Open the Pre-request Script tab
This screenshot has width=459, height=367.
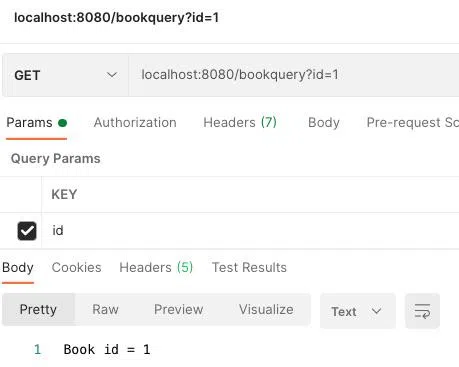click(413, 122)
